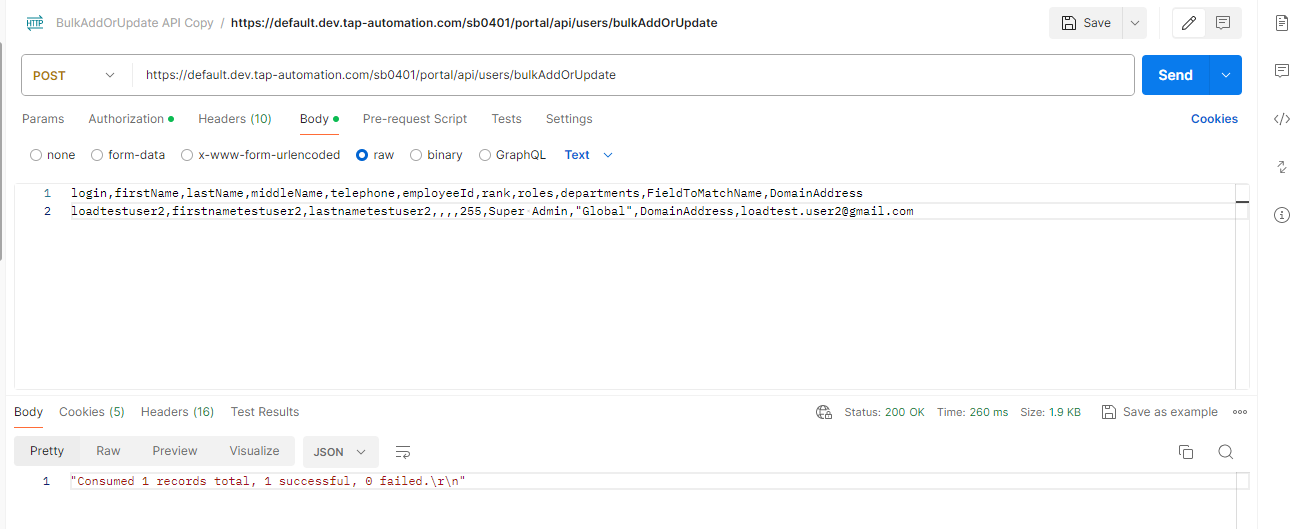The height and width of the screenshot is (529, 1306).
Task: Open the comments icon beside the pencil
Action: click(1223, 23)
